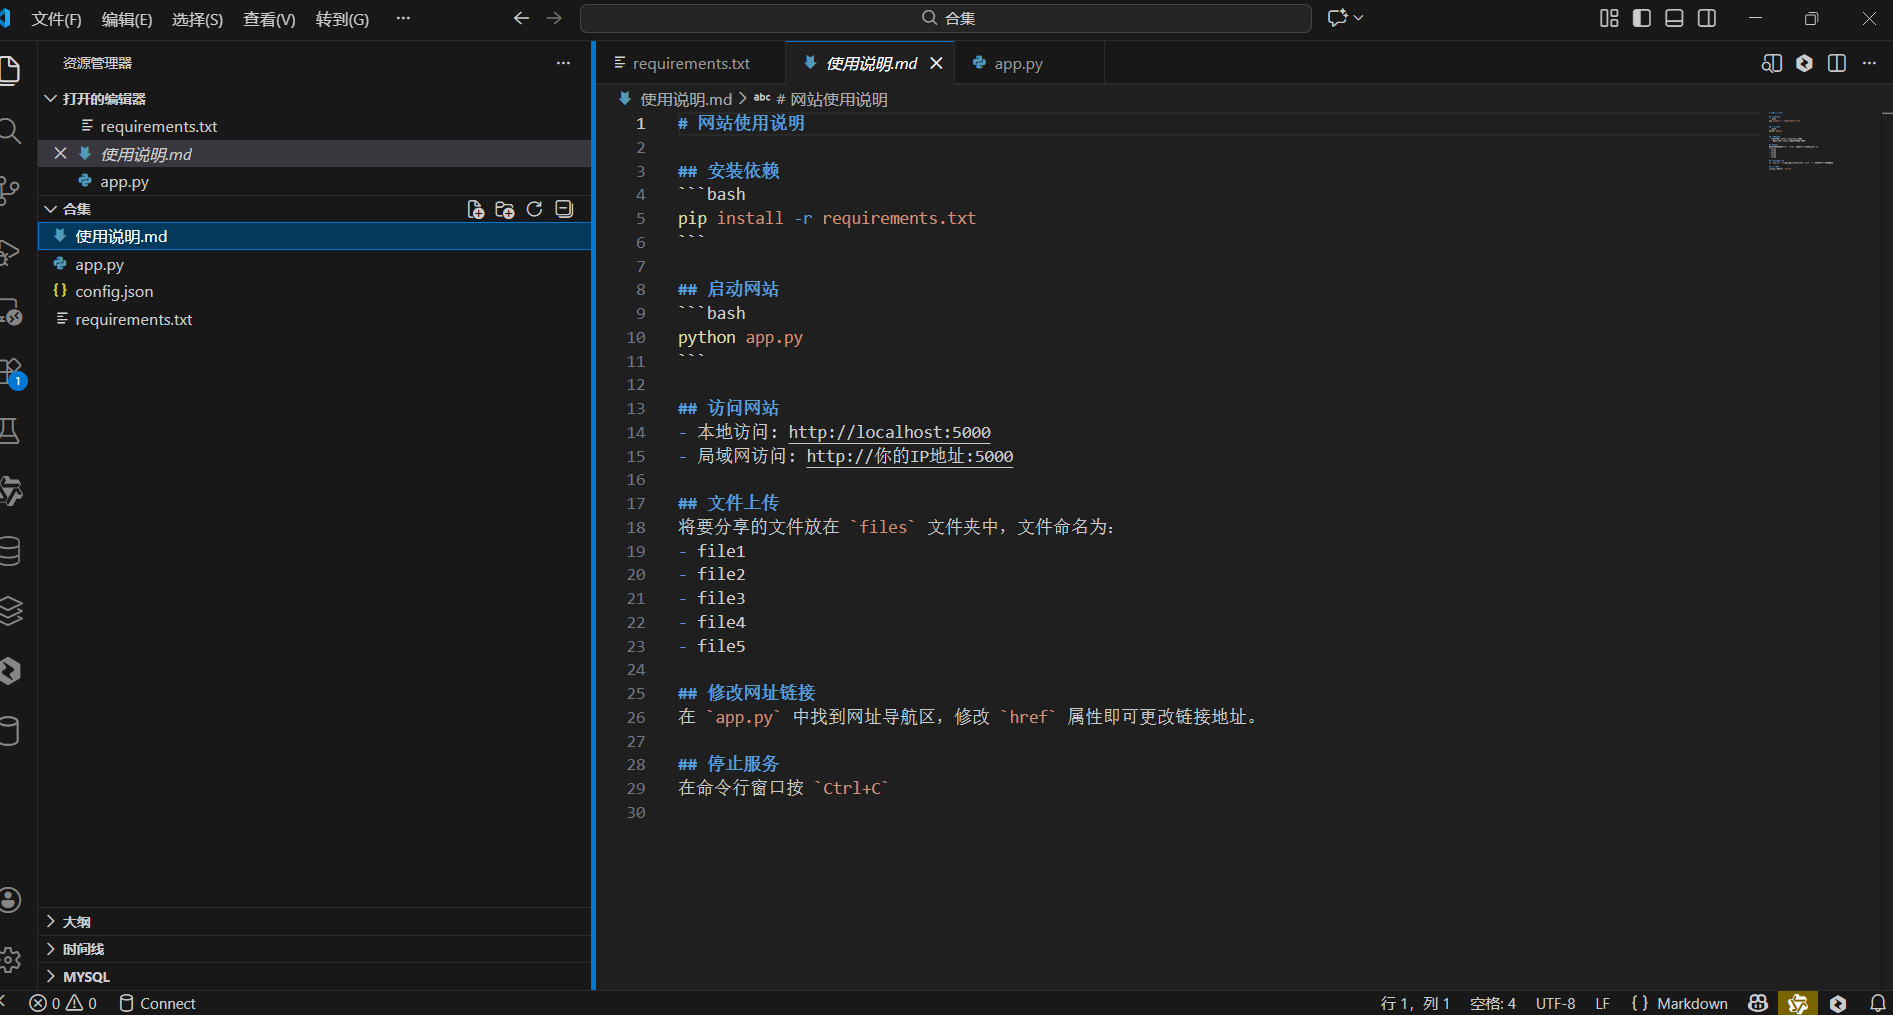Select app.py in the open editors list
Viewport: 1893px width, 1015px height.
click(314, 181)
